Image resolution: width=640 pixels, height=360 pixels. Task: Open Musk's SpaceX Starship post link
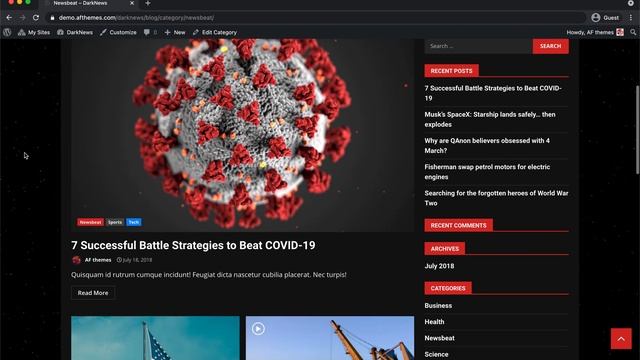490,119
